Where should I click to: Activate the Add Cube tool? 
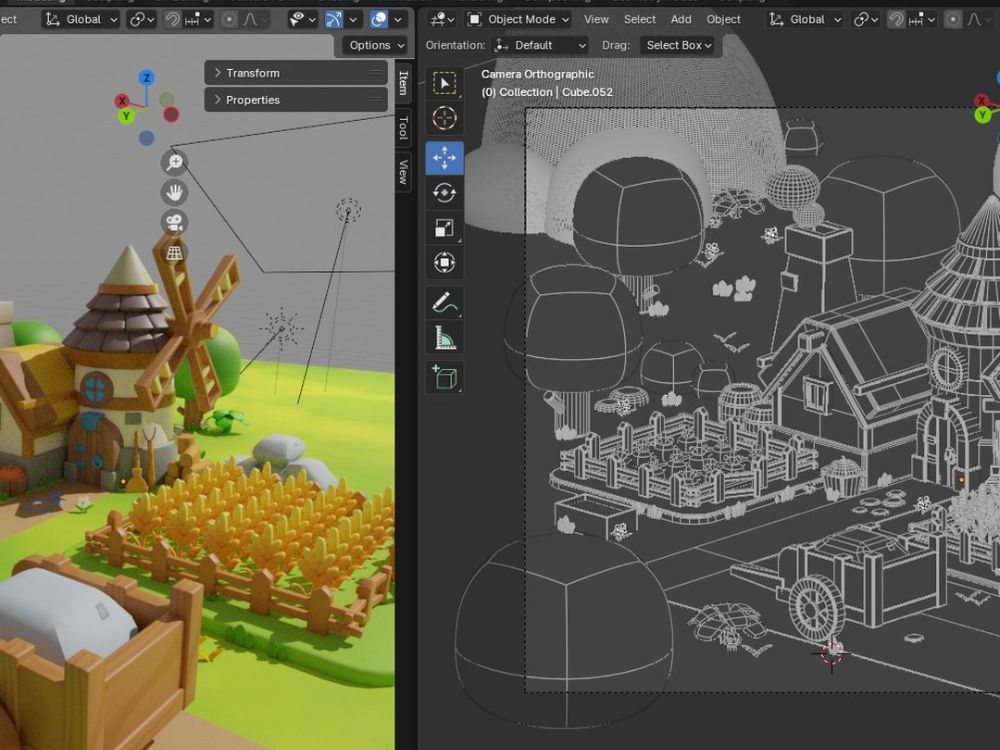click(444, 377)
